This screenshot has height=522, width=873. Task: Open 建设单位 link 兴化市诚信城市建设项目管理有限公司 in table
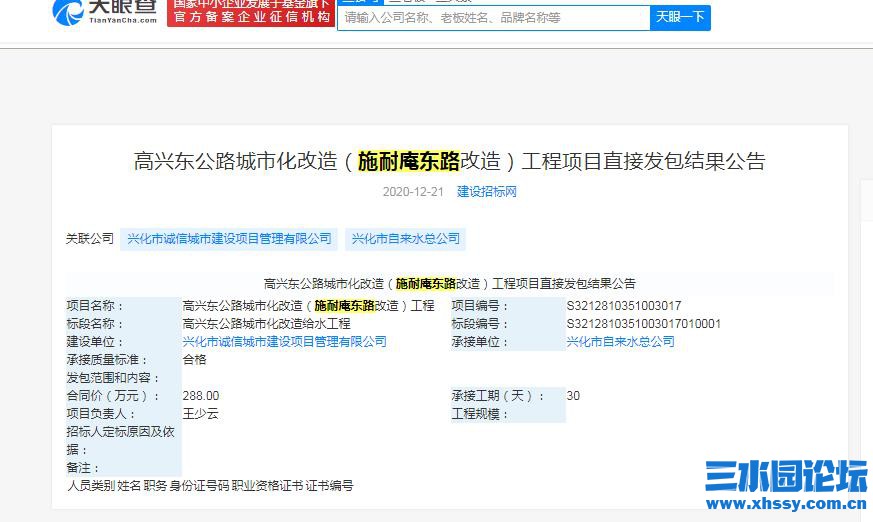(285, 342)
